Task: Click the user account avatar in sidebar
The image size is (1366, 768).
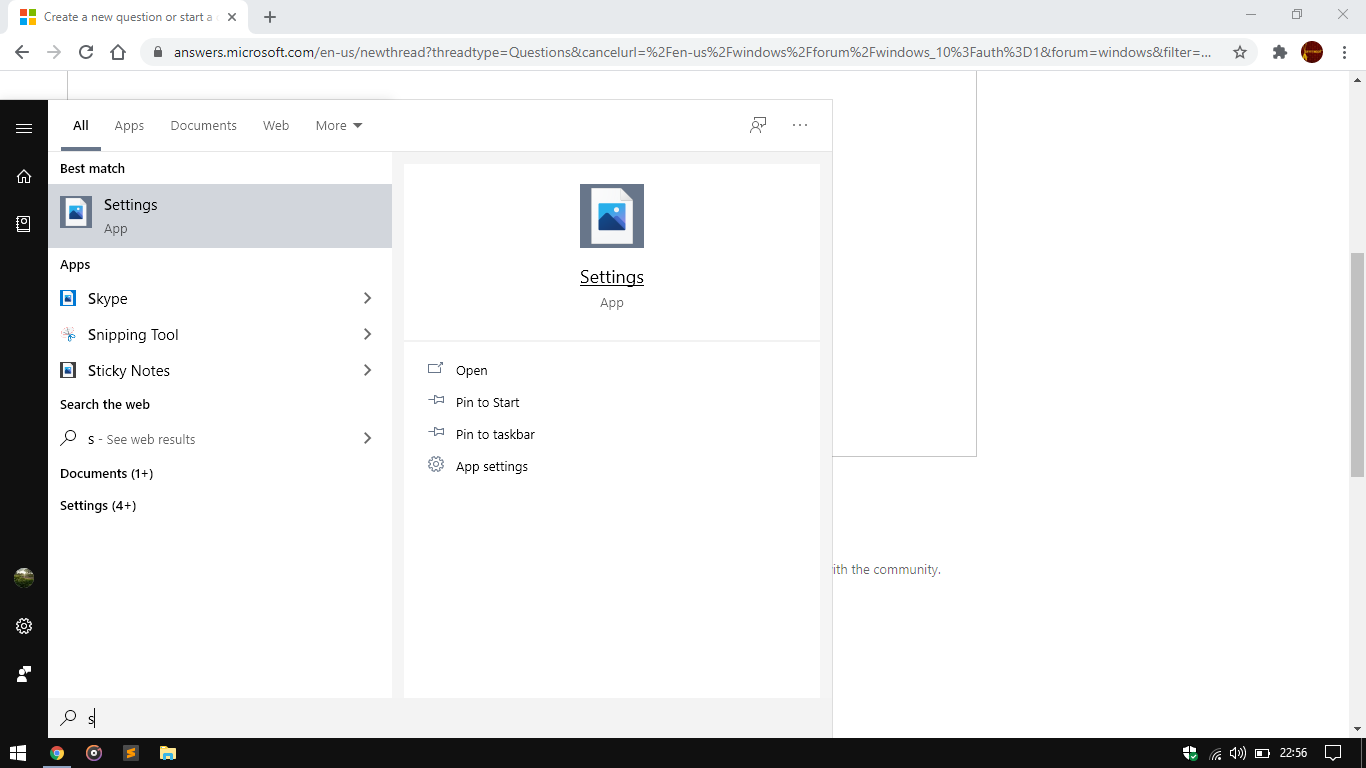Action: 24,578
